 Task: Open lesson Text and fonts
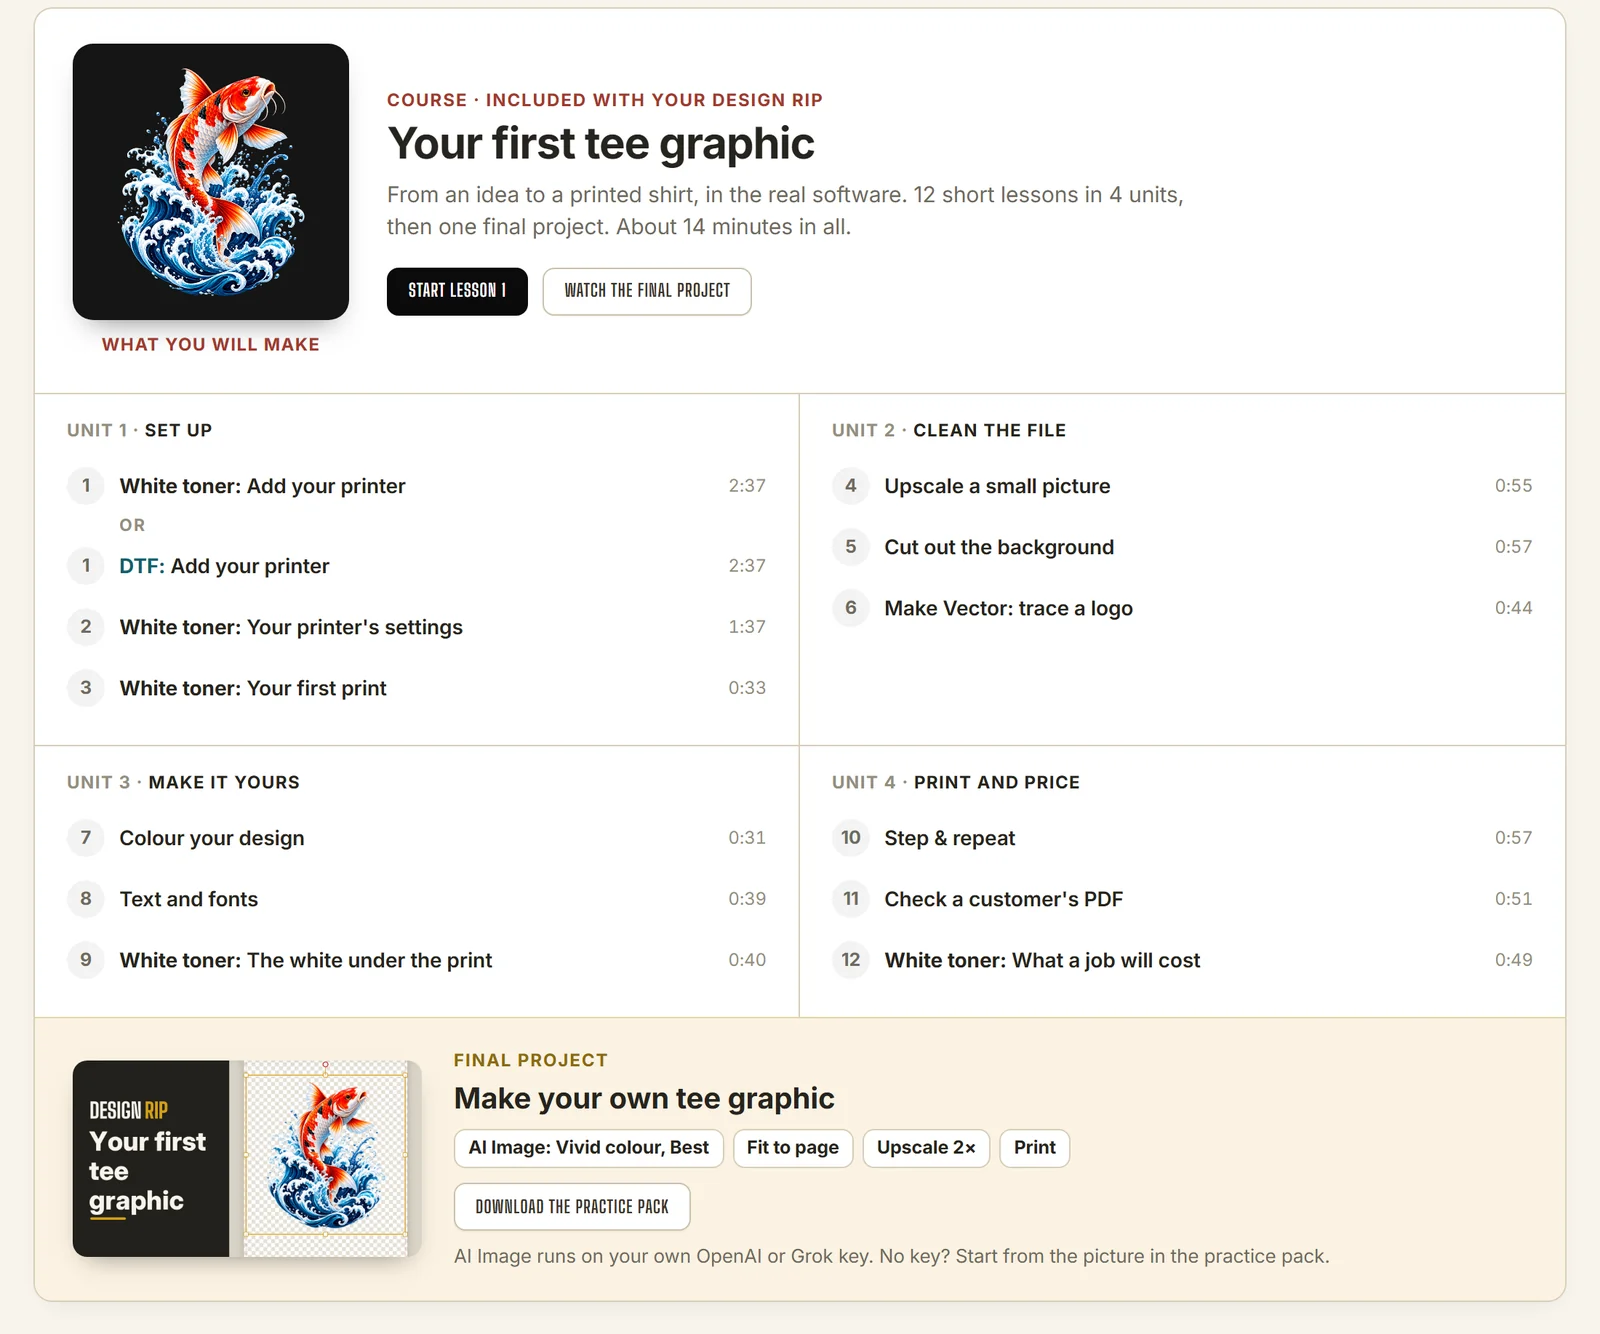pos(417,899)
